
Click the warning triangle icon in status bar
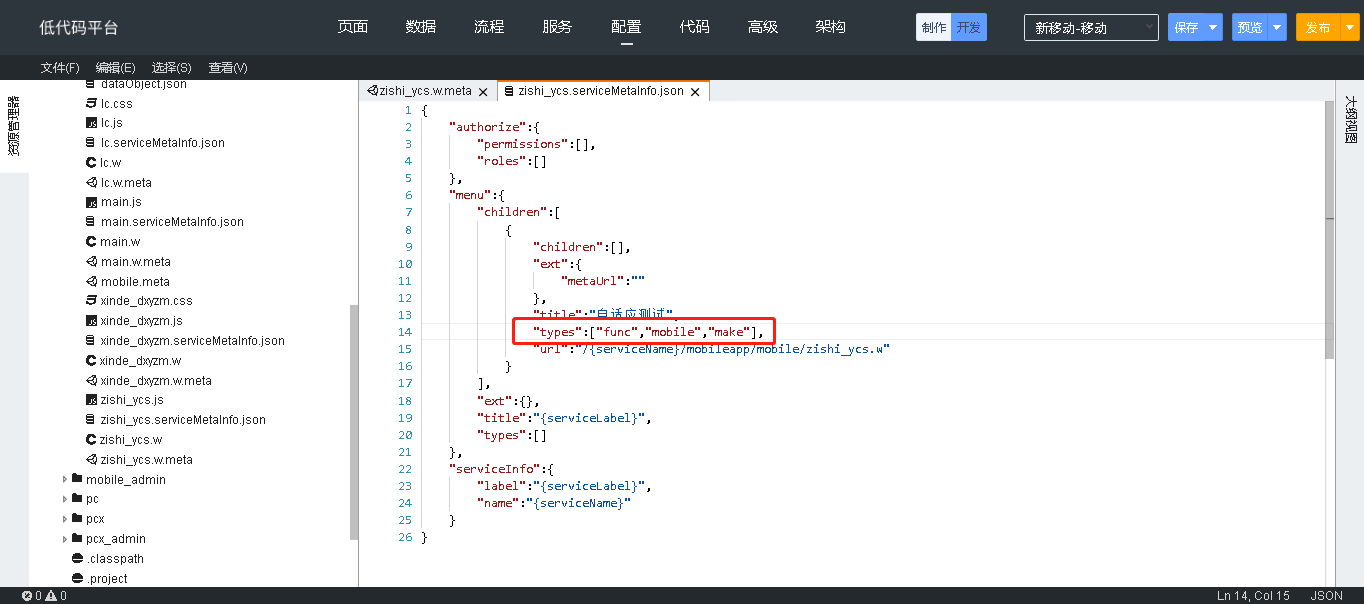coord(51,596)
